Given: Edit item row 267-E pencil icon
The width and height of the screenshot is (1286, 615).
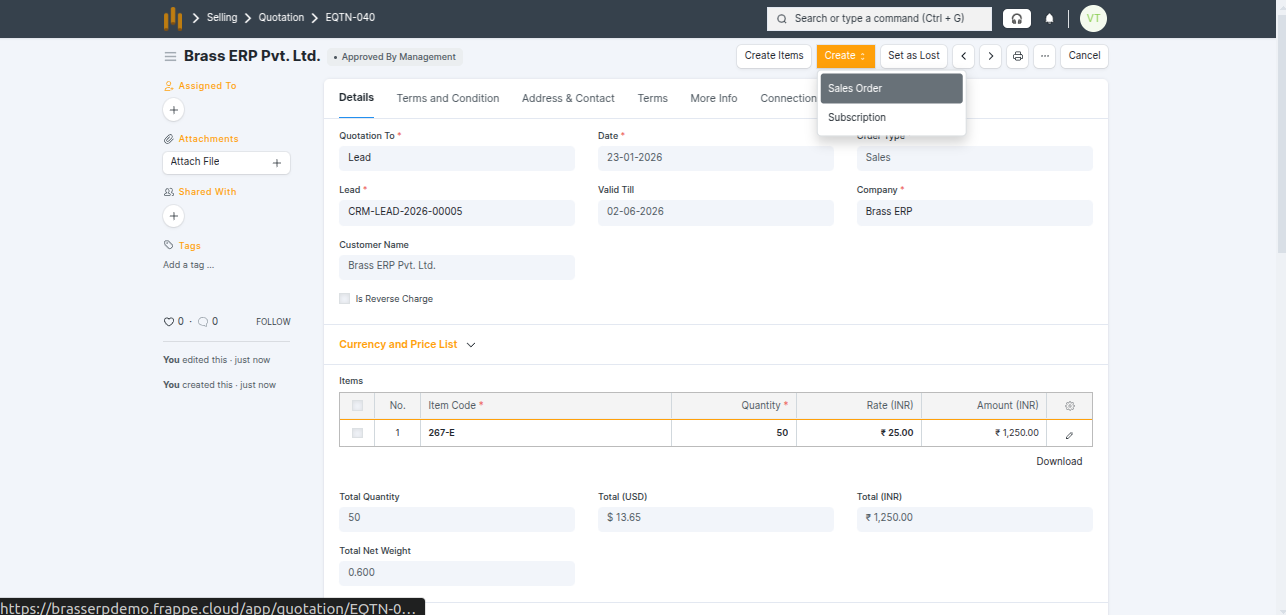Looking at the screenshot, I should coord(1069,434).
